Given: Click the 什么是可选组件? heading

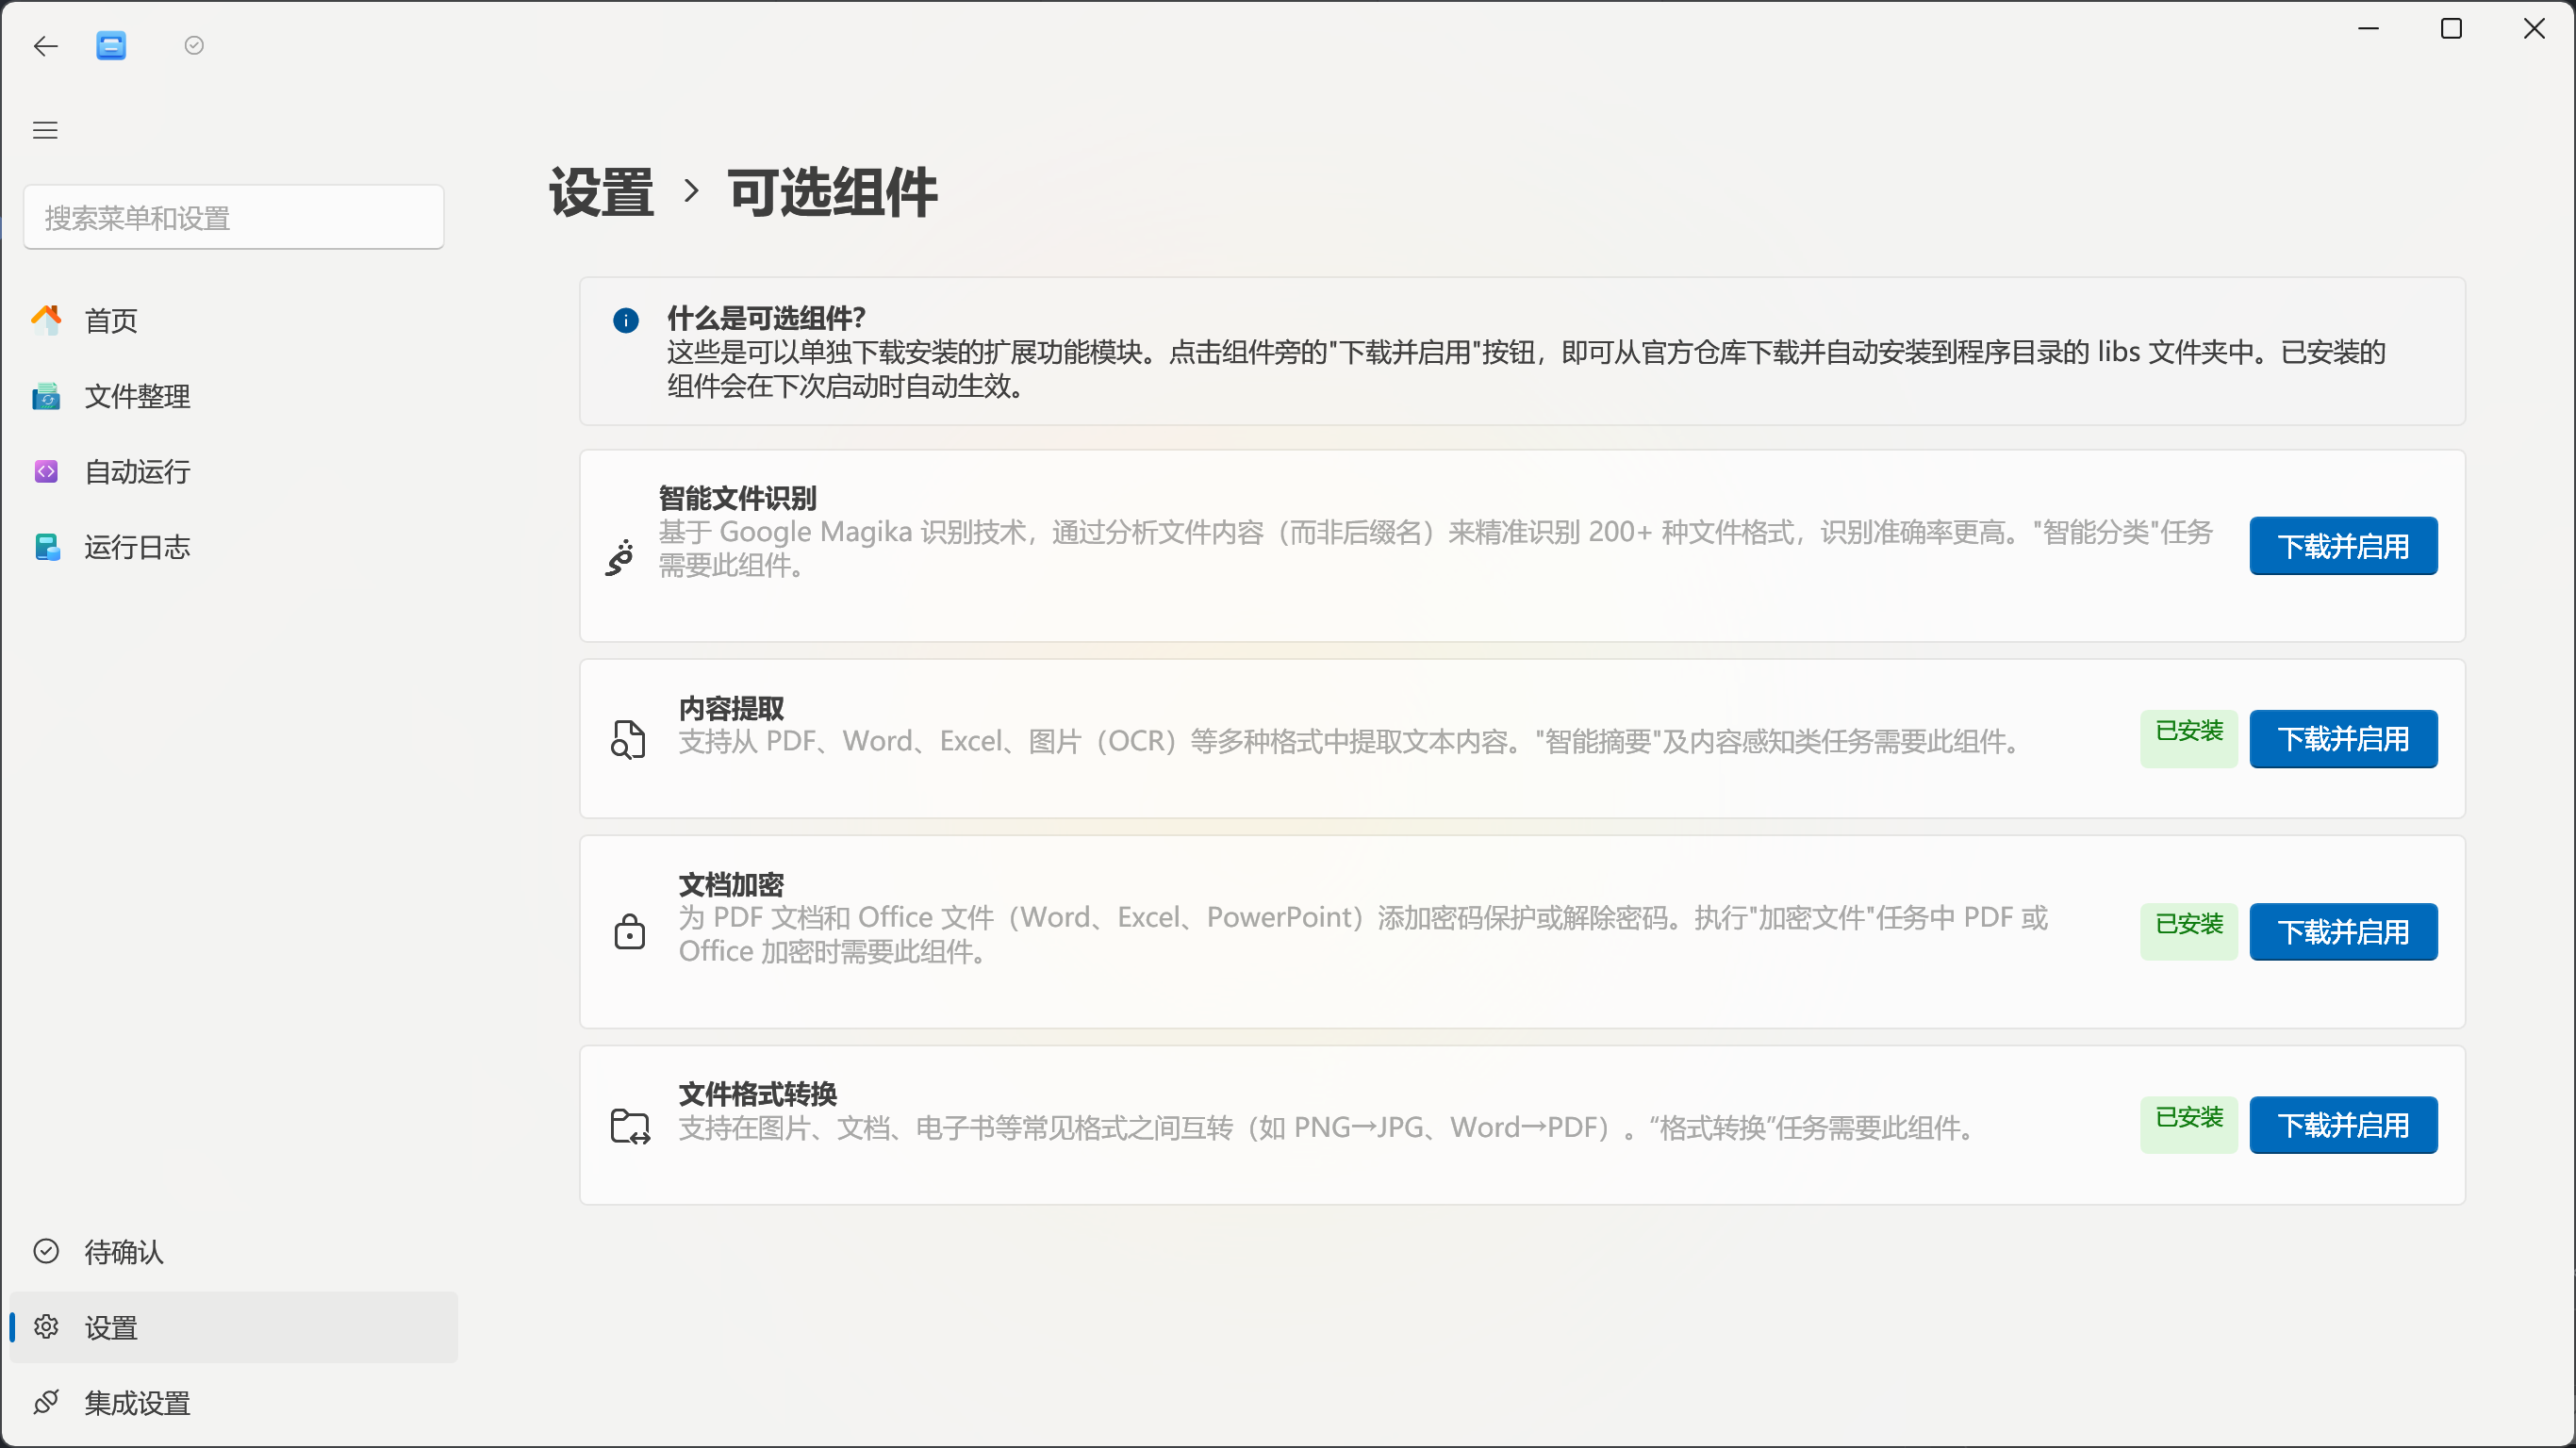Looking at the screenshot, I should click(766, 318).
